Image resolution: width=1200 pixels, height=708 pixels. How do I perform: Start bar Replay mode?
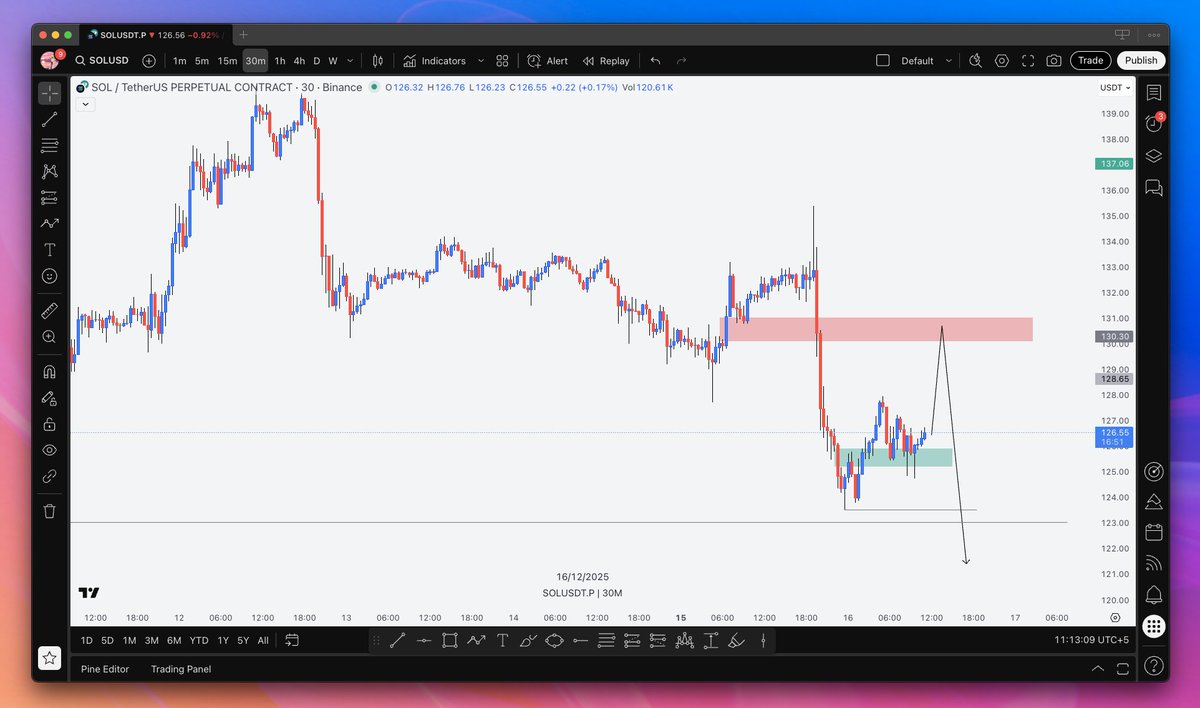tap(606, 60)
